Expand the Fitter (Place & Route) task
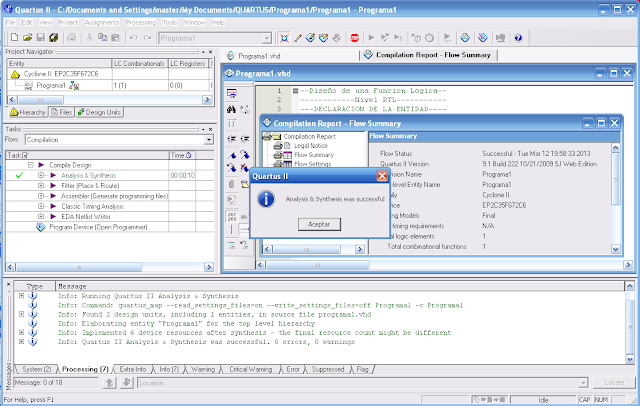Viewport: 640px width, 406px height. (x=41, y=186)
